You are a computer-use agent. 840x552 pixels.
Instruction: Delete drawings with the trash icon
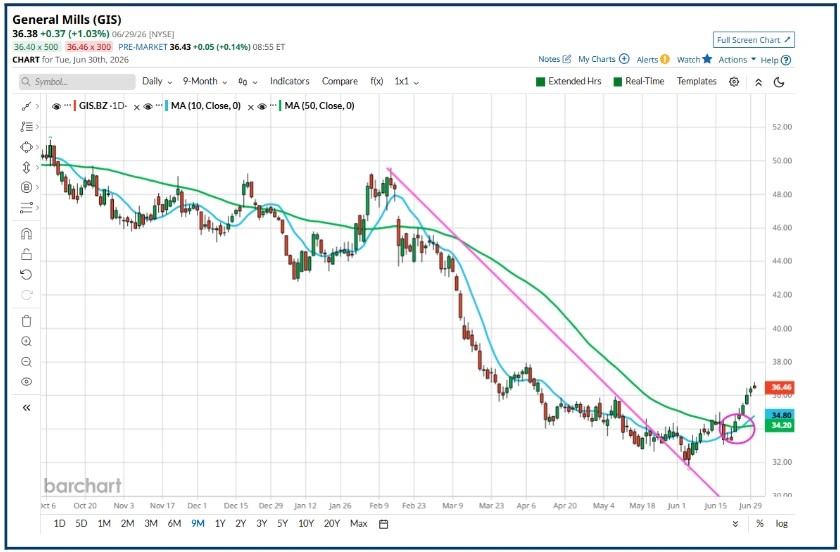(26, 321)
